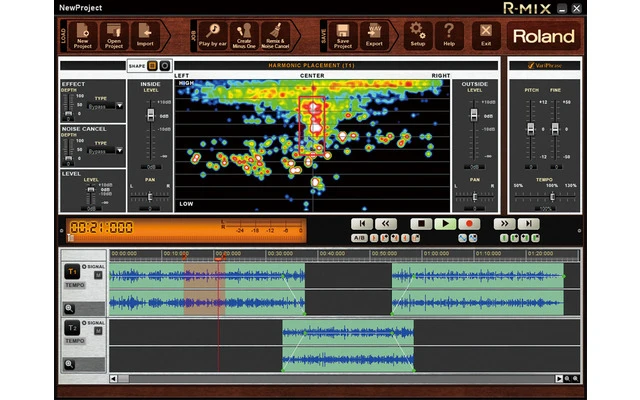Jump to start with skip-to-beginning button

[362, 224]
